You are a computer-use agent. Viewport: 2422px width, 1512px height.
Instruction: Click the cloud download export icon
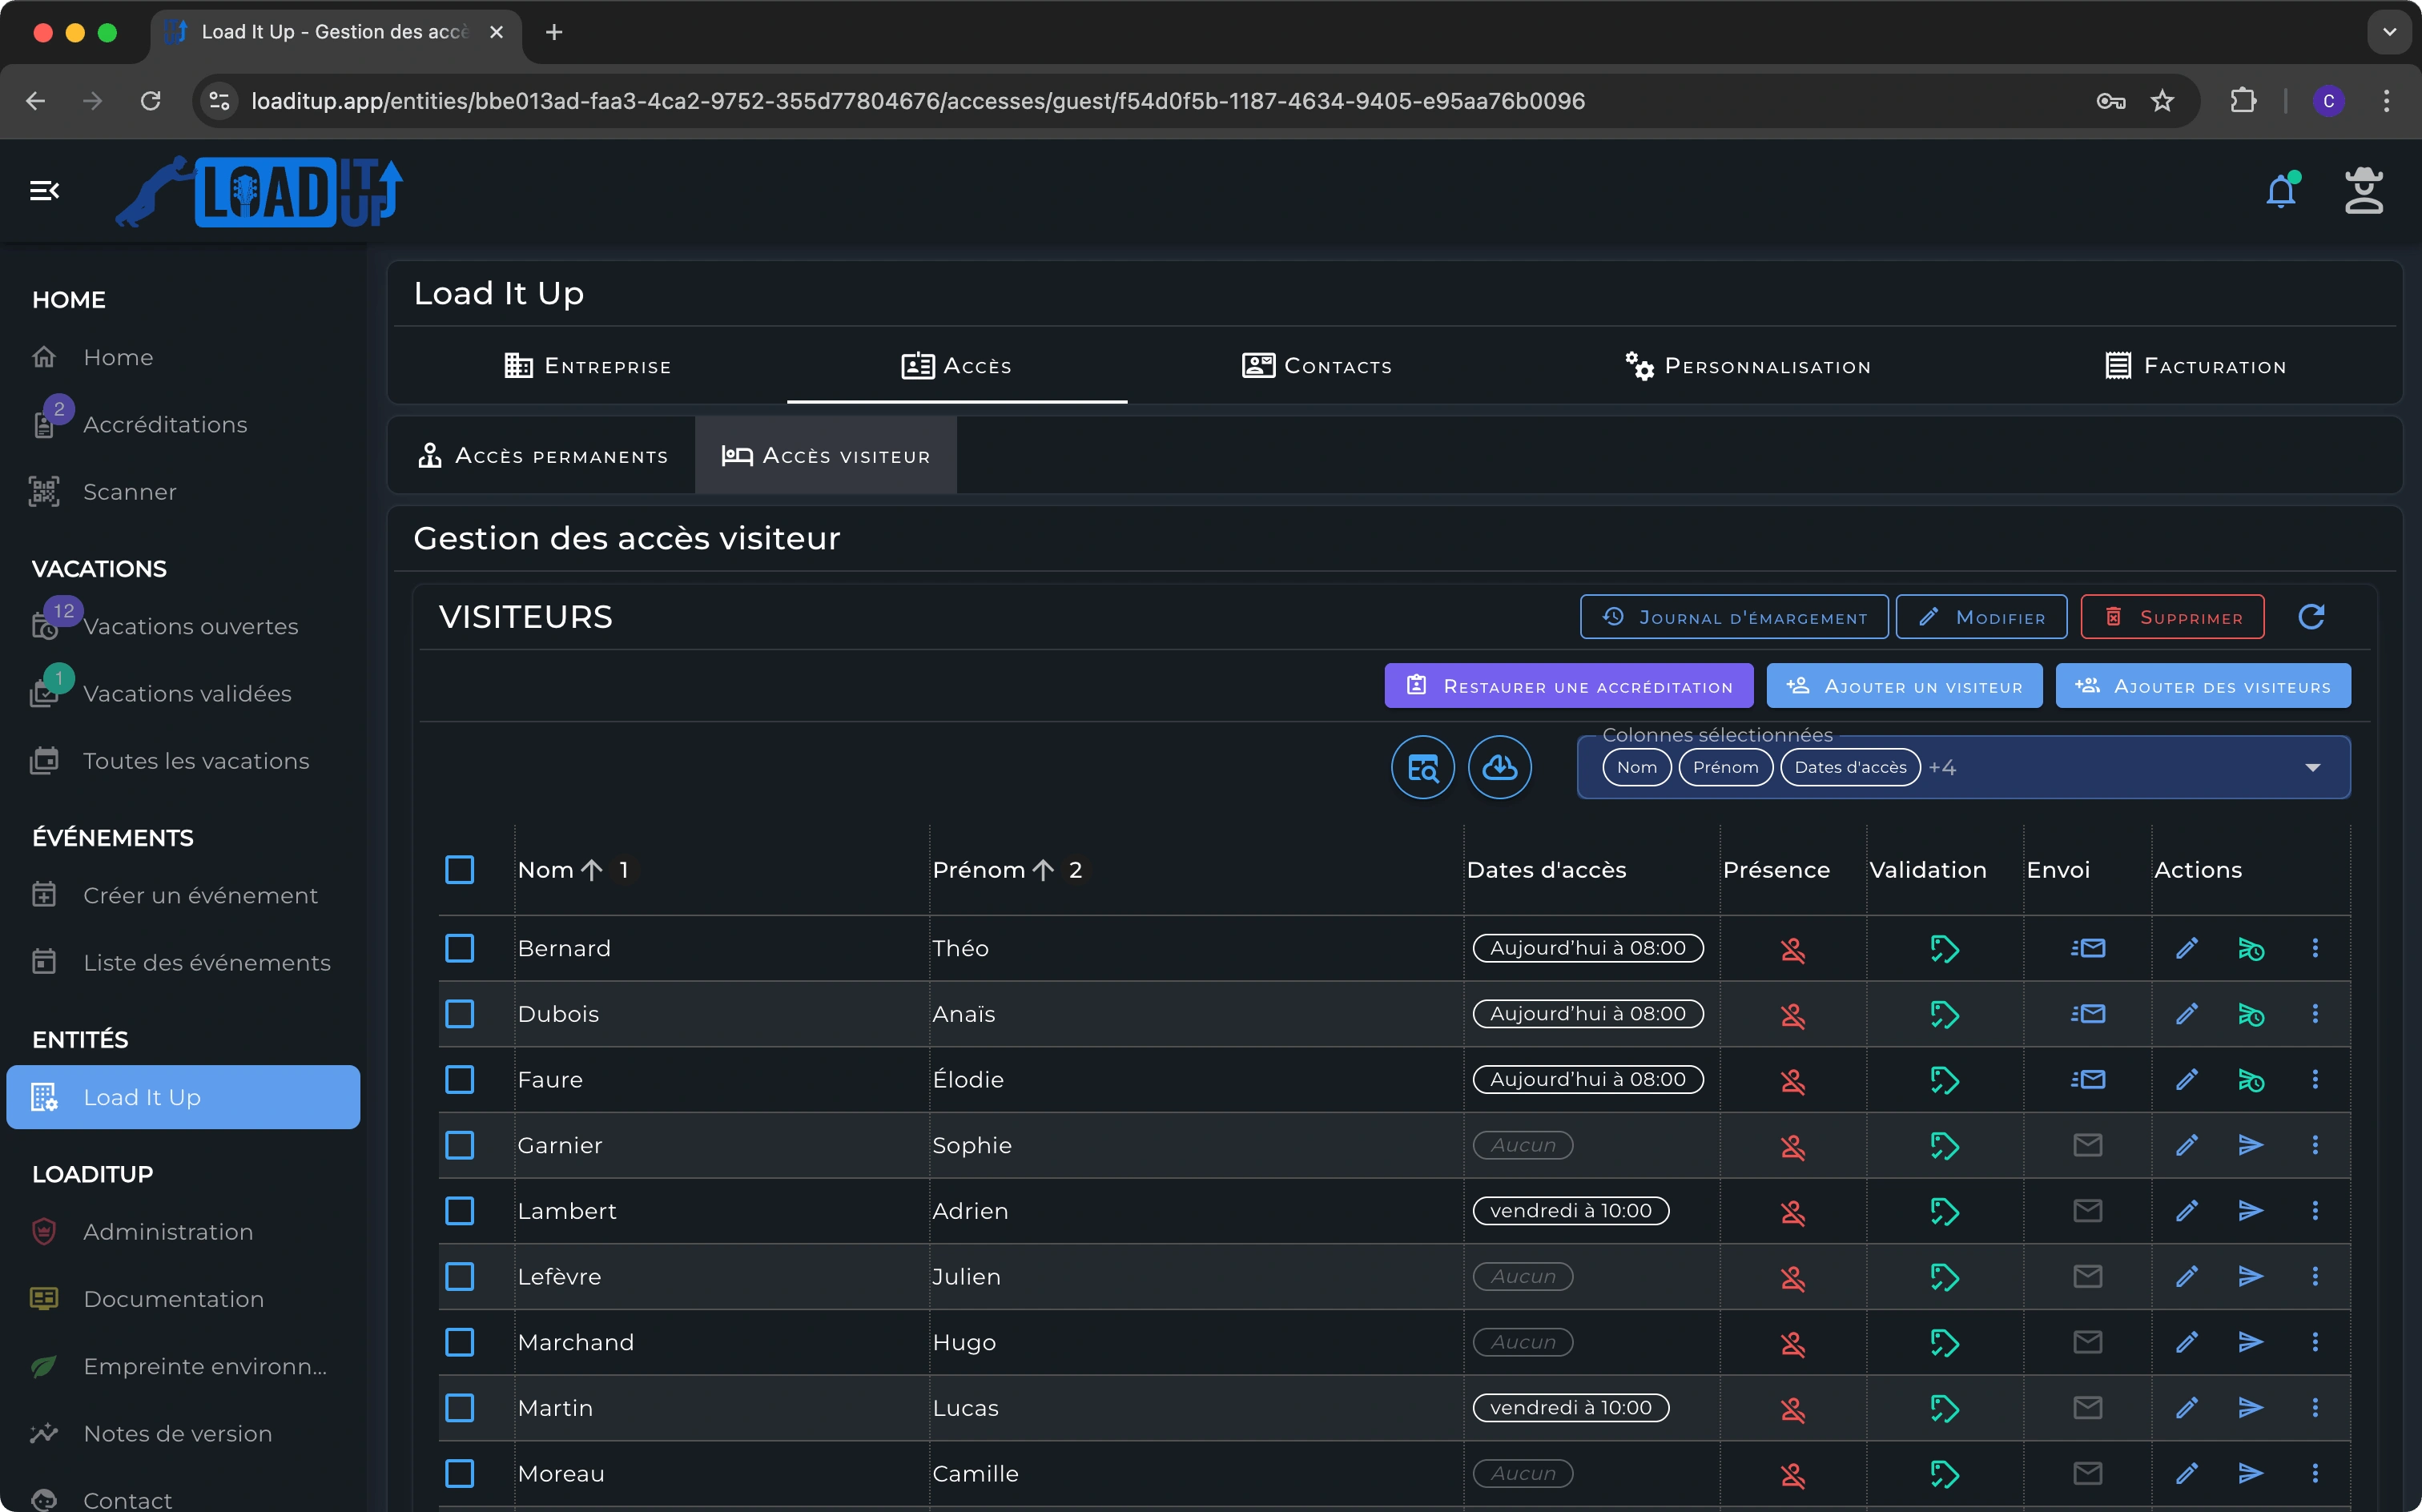tap(1499, 767)
